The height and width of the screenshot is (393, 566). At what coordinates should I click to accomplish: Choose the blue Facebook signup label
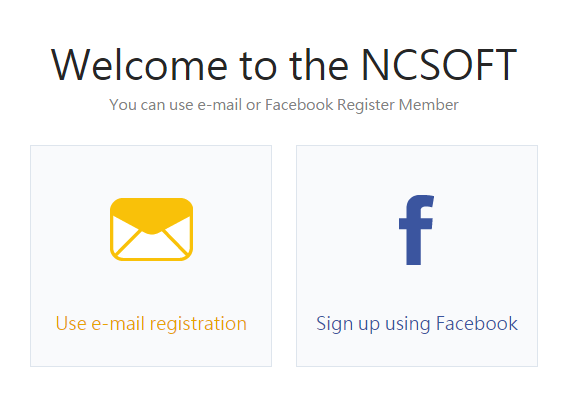point(417,324)
